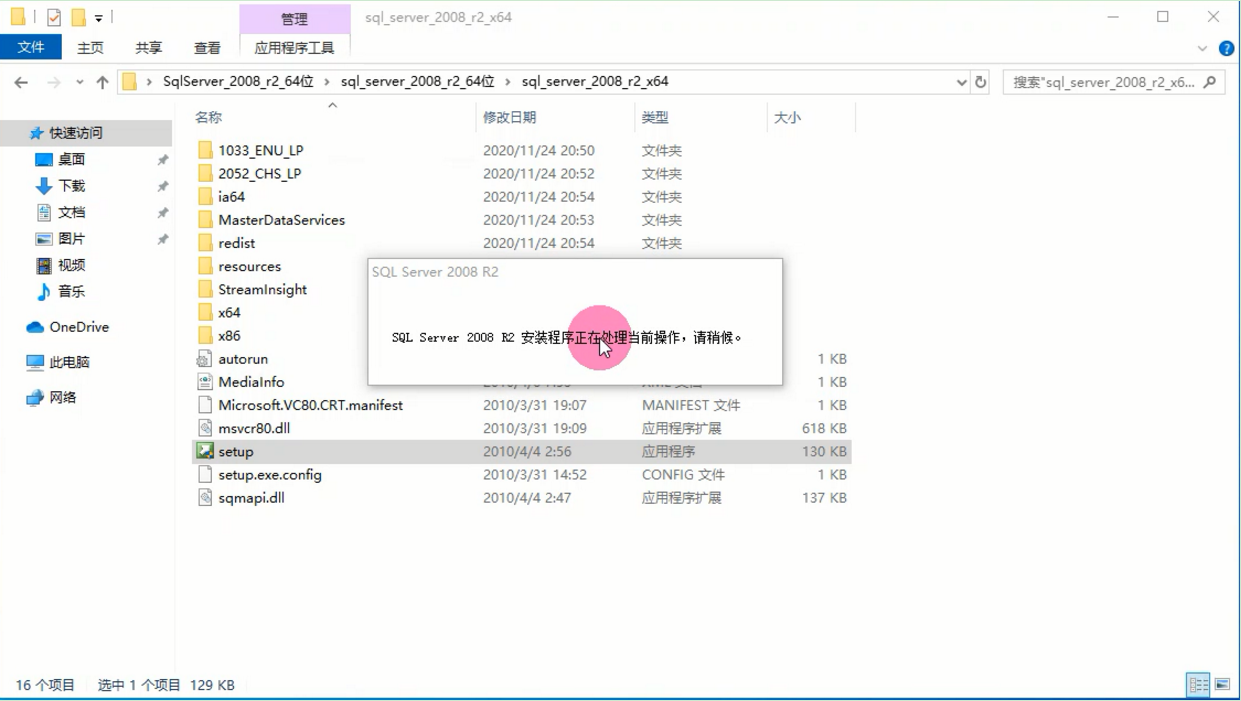Open 此电脑 in the navigation pane
The width and height of the screenshot is (1241, 701).
tap(58, 362)
